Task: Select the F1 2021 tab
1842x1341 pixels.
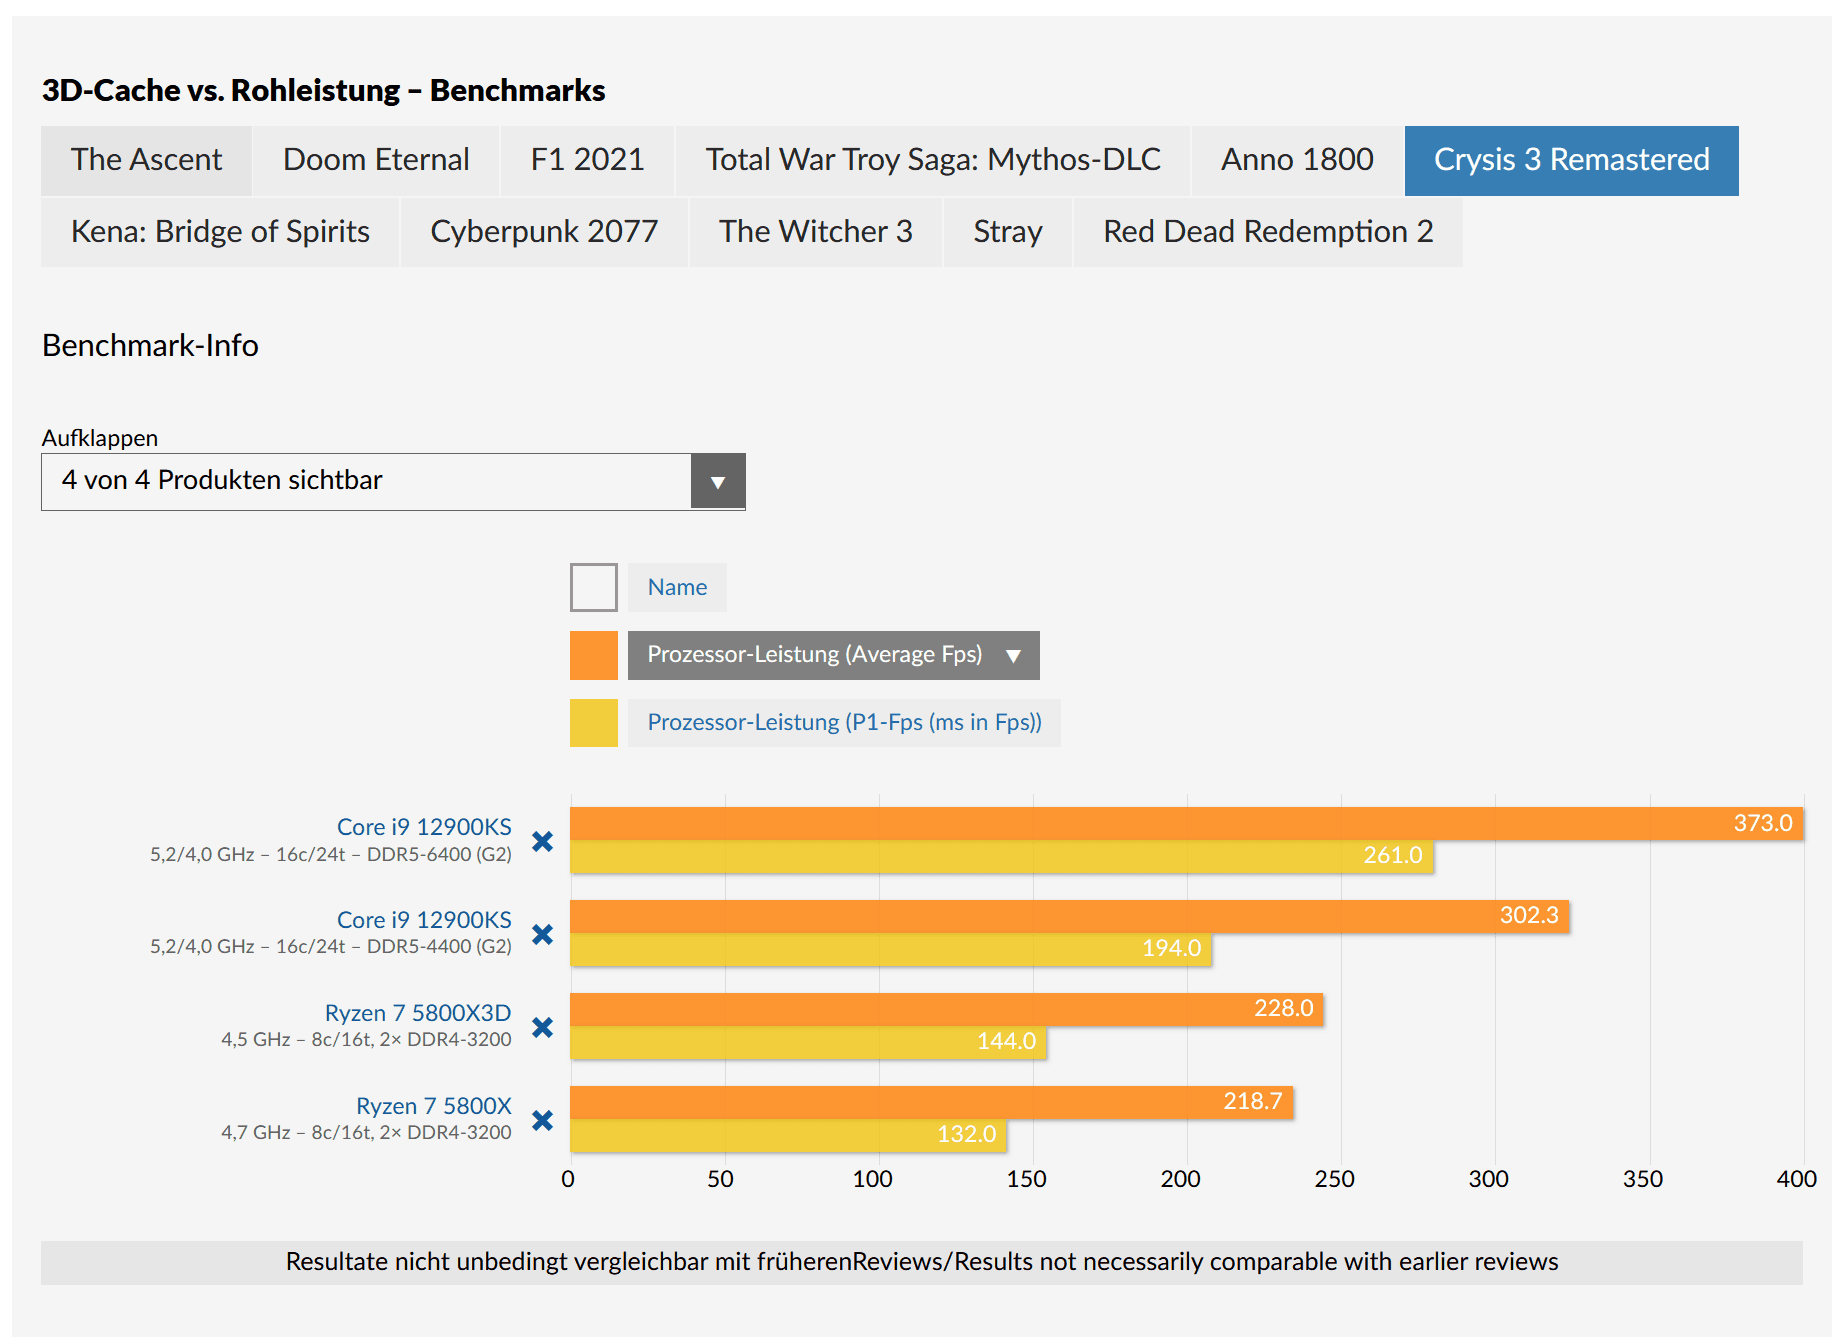Action: pos(587,160)
